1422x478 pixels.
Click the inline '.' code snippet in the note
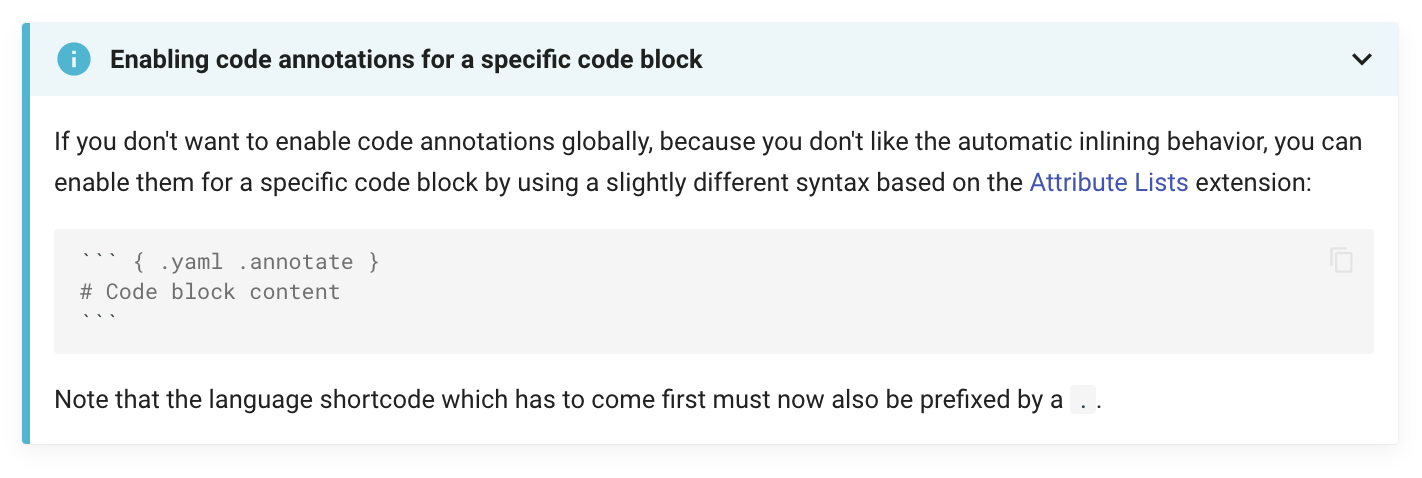[1082, 400]
